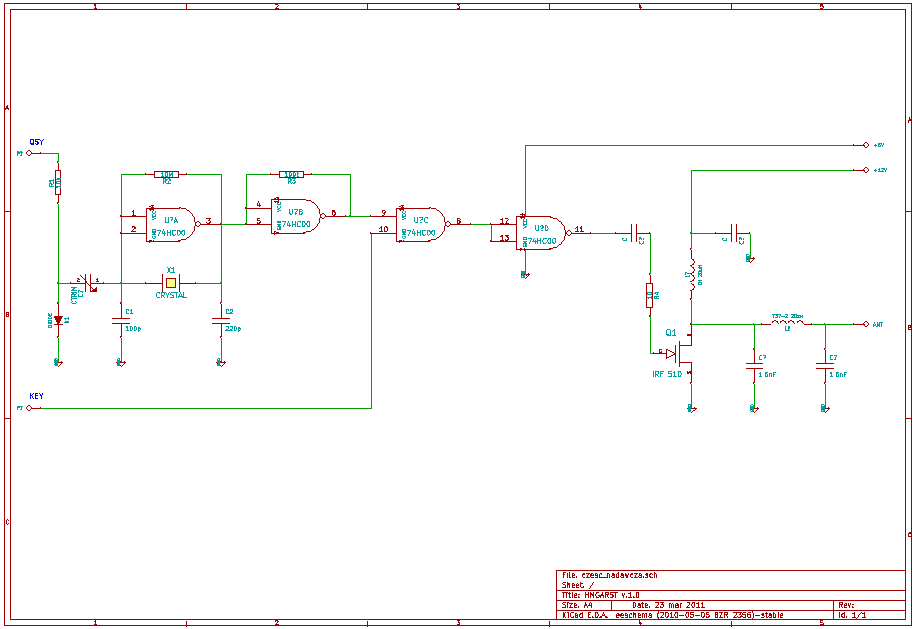
Task: Click the QSY input connector
Action: [x=29, y=153]
